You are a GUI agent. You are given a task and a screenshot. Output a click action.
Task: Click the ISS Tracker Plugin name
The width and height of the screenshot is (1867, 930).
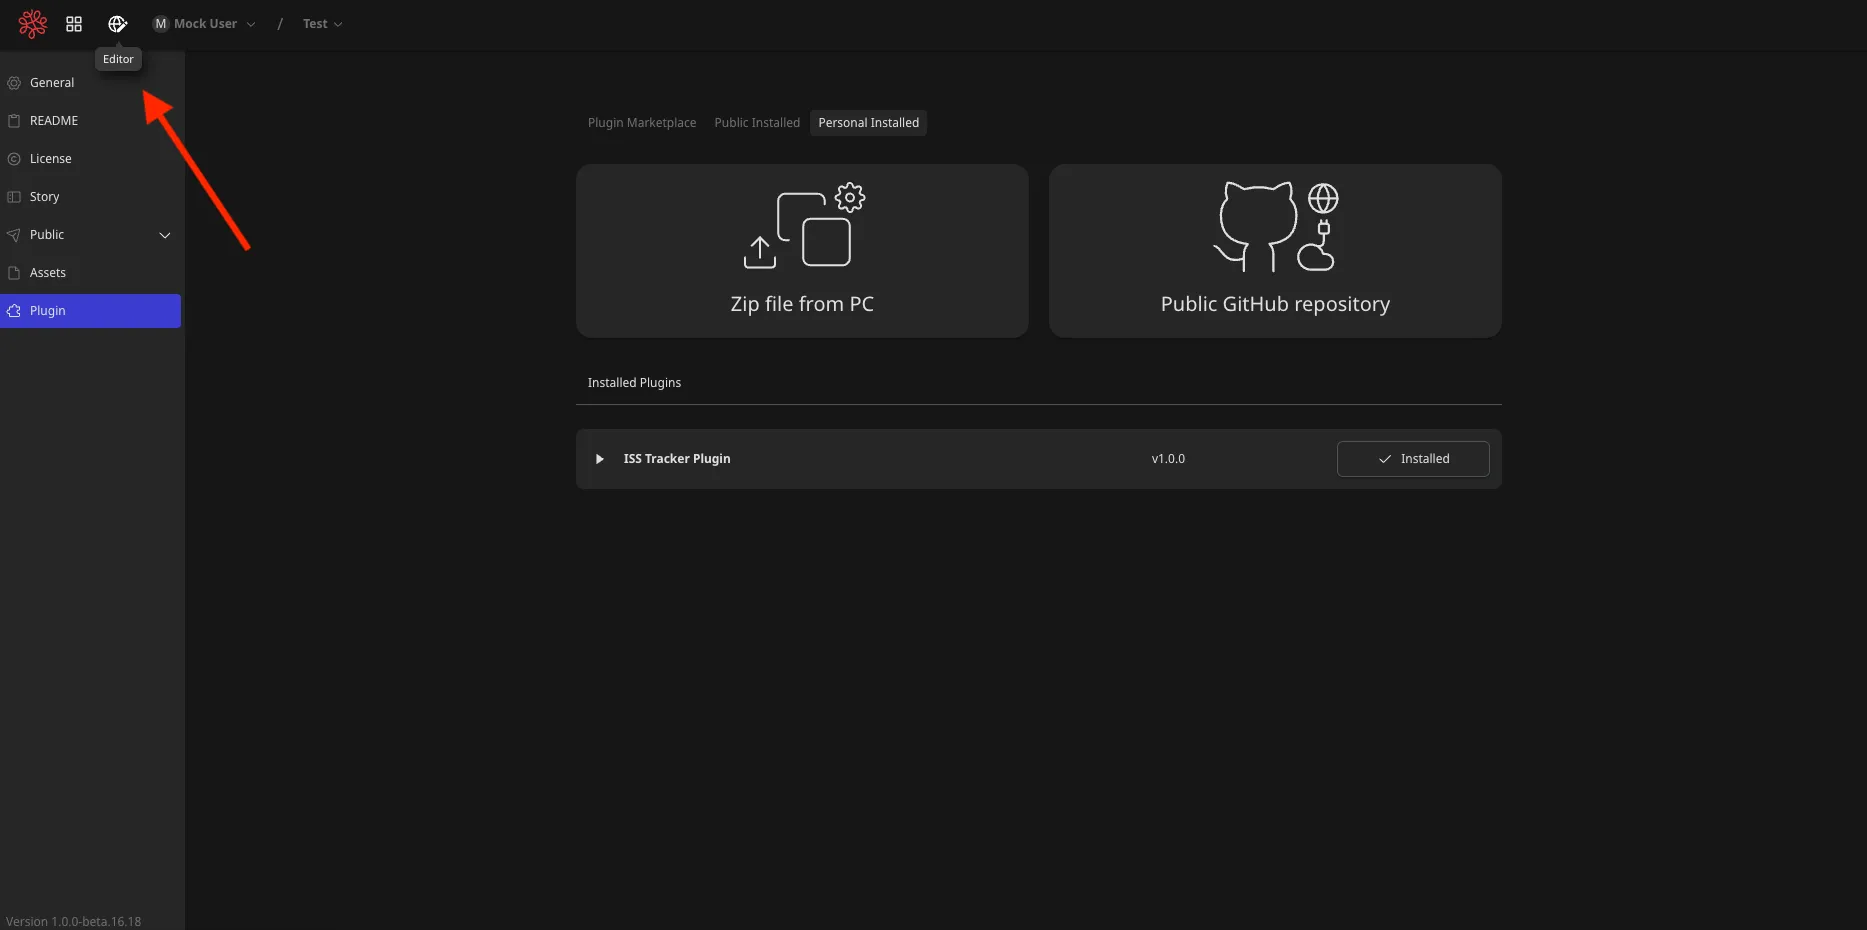[x=677, y=459]
